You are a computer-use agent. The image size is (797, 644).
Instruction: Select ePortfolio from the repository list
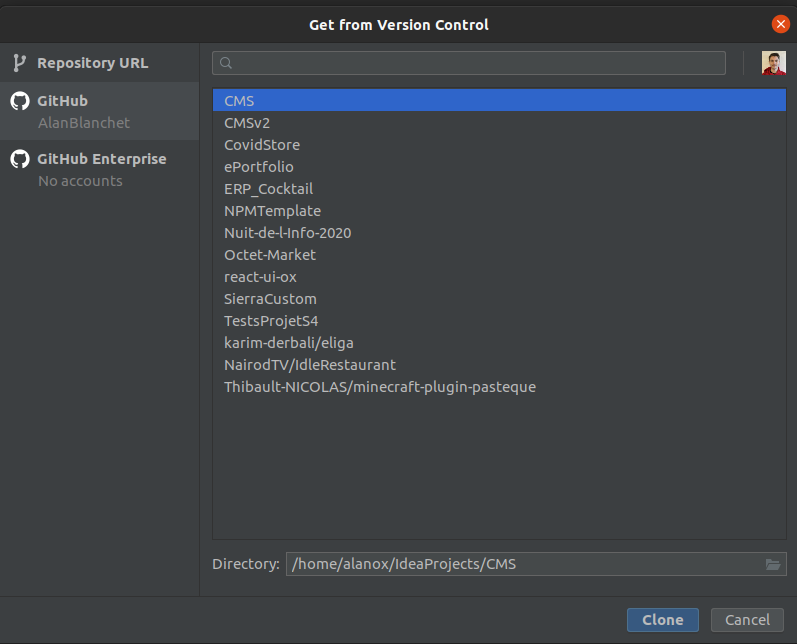tap(259, 167)
